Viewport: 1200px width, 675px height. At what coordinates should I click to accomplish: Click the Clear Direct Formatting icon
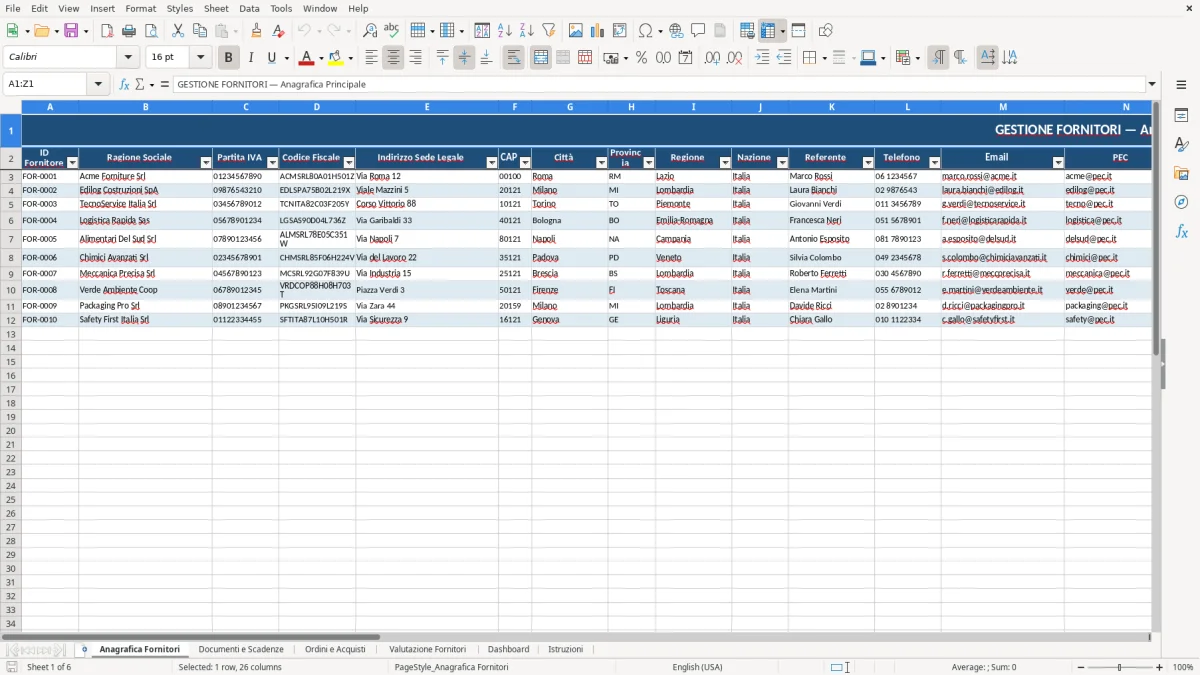pyautogui.click(x=279, y=31)
